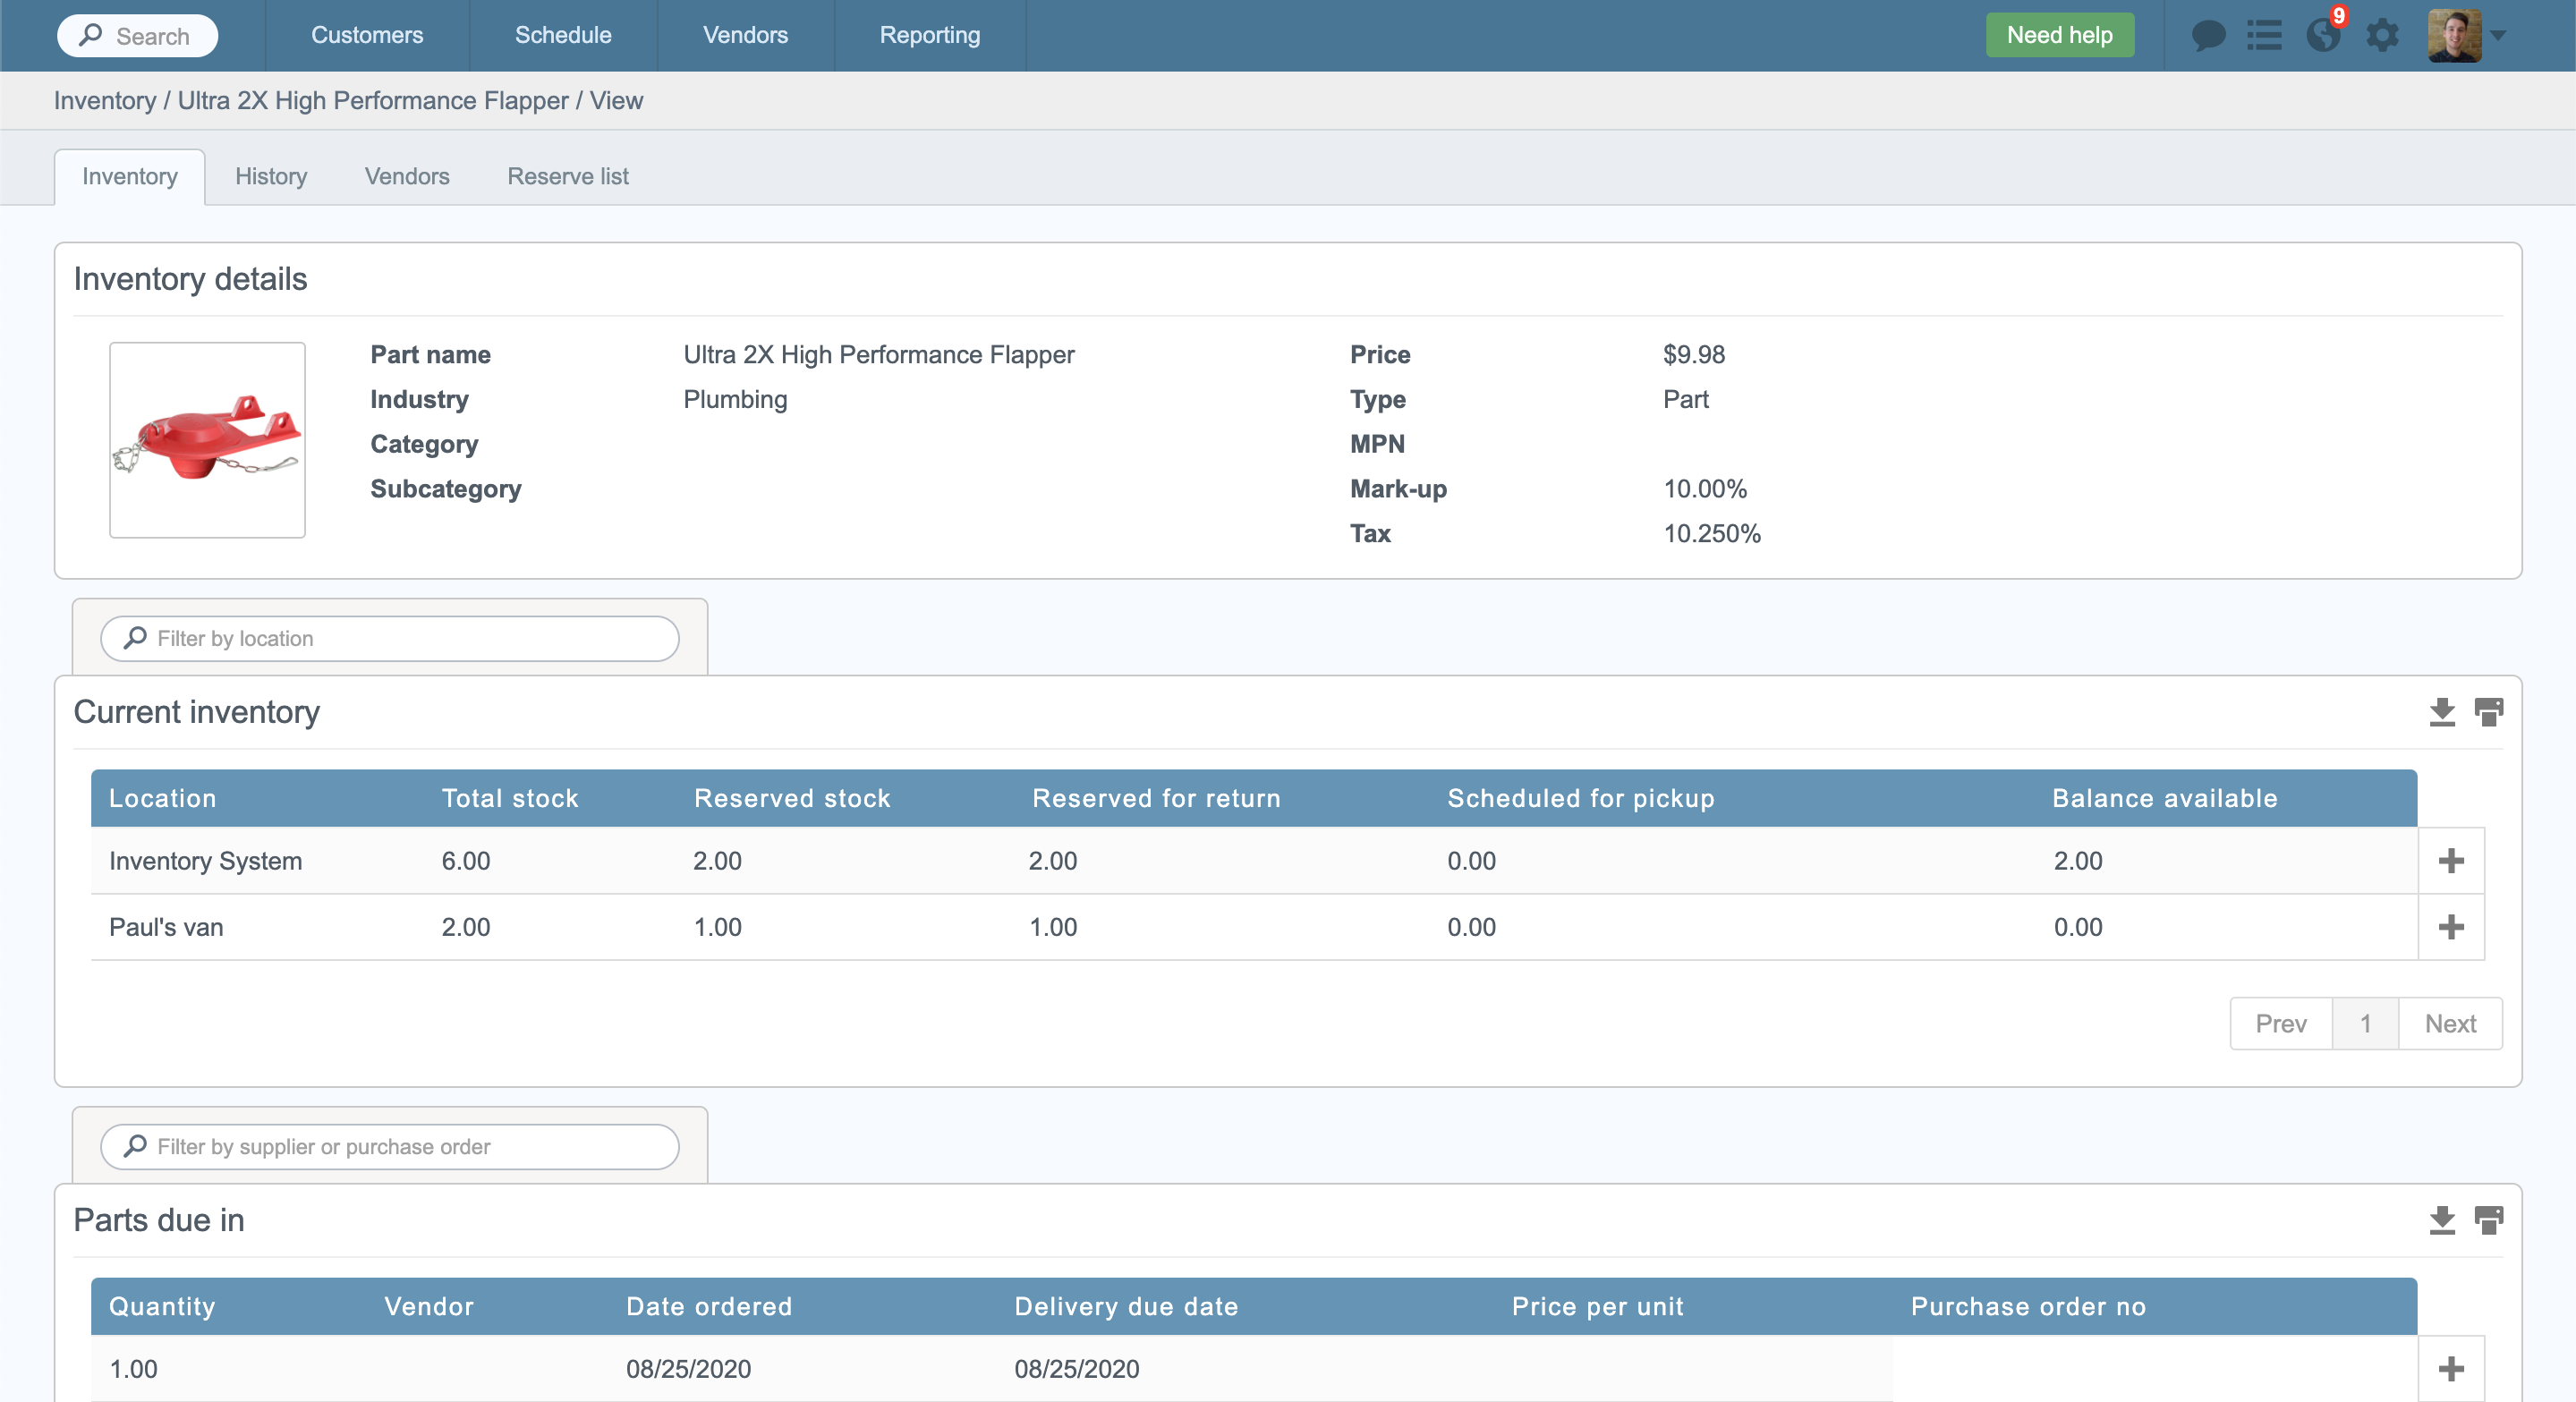Open the user profile dropdown arrow
The image size is (2576, 1402).
click(x=2498, y=36)
